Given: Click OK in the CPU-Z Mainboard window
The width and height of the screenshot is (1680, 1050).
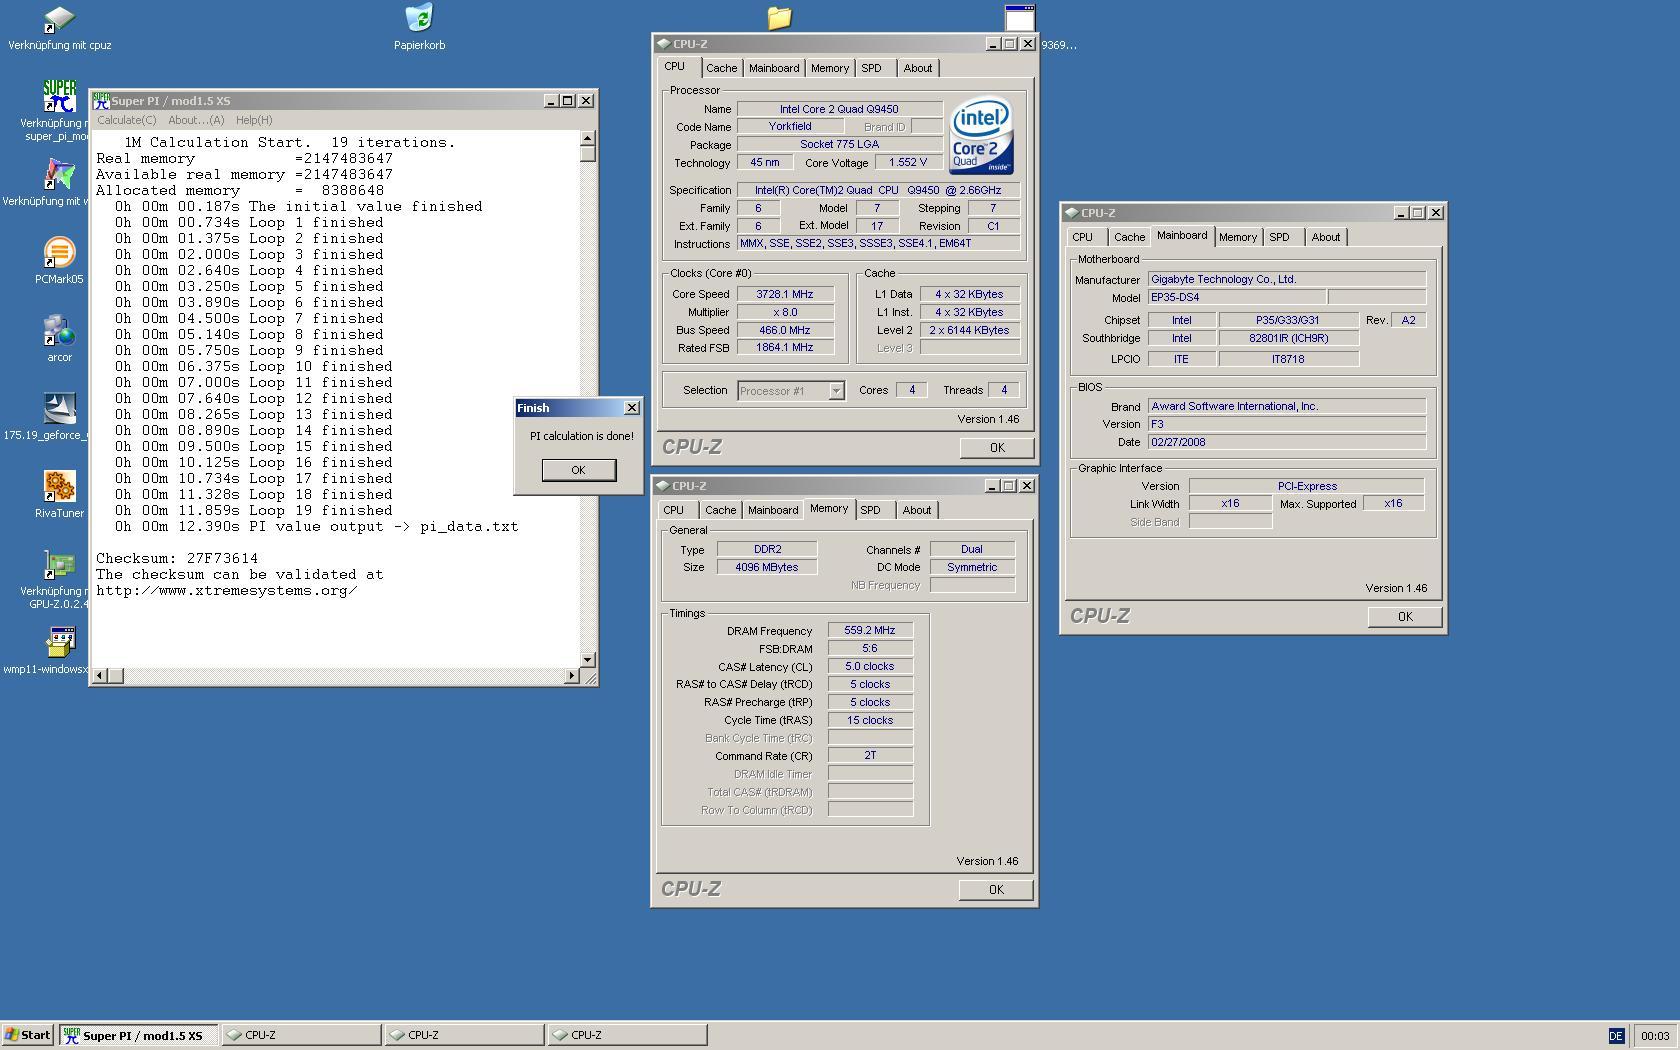Looking at the screenshot, I should pyautogui.click(x=1405, y=617).
